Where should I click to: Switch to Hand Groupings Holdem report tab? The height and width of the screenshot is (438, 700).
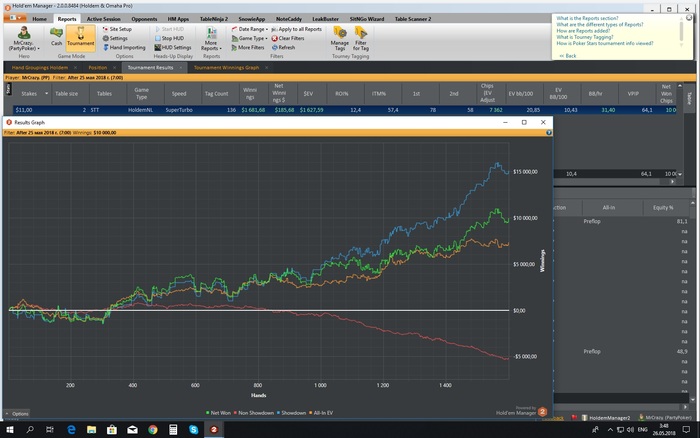(x=40, y=68)
